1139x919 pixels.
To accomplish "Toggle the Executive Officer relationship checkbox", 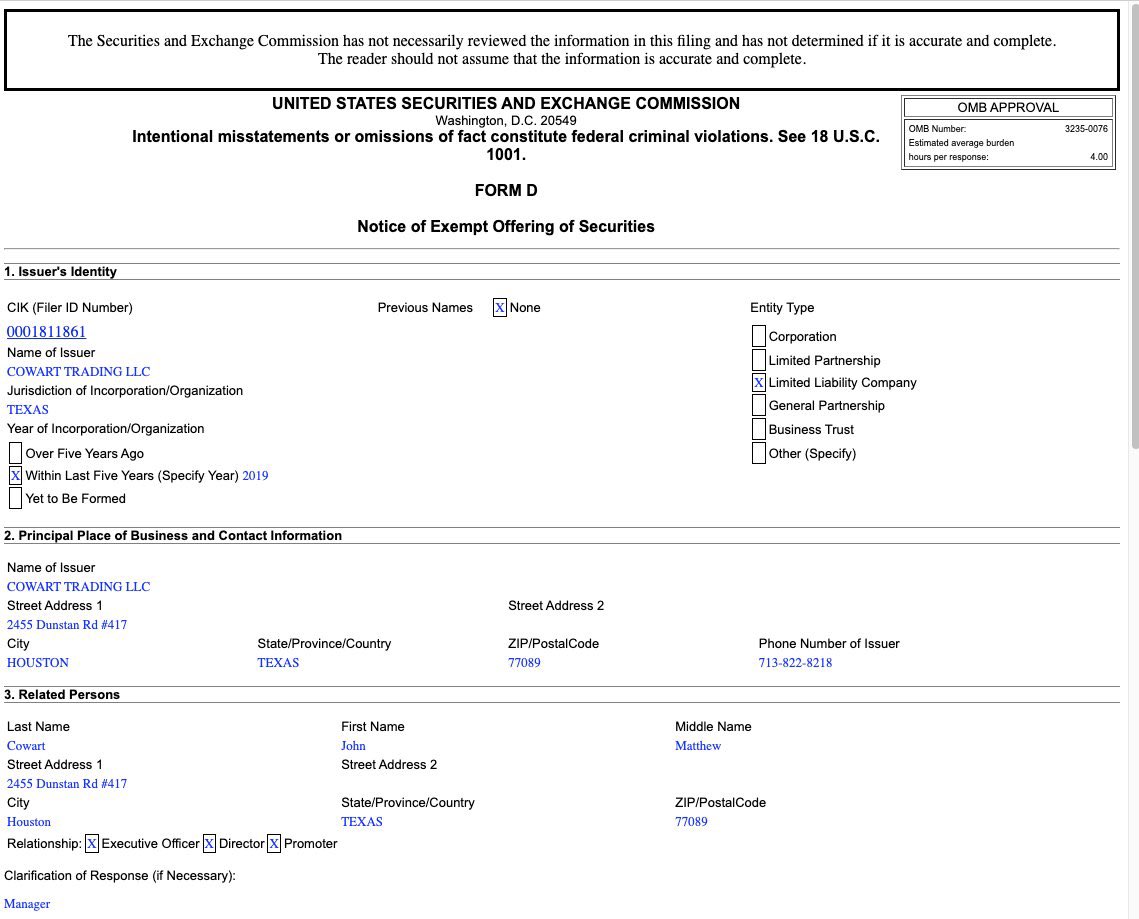I will tap(92, 843).
